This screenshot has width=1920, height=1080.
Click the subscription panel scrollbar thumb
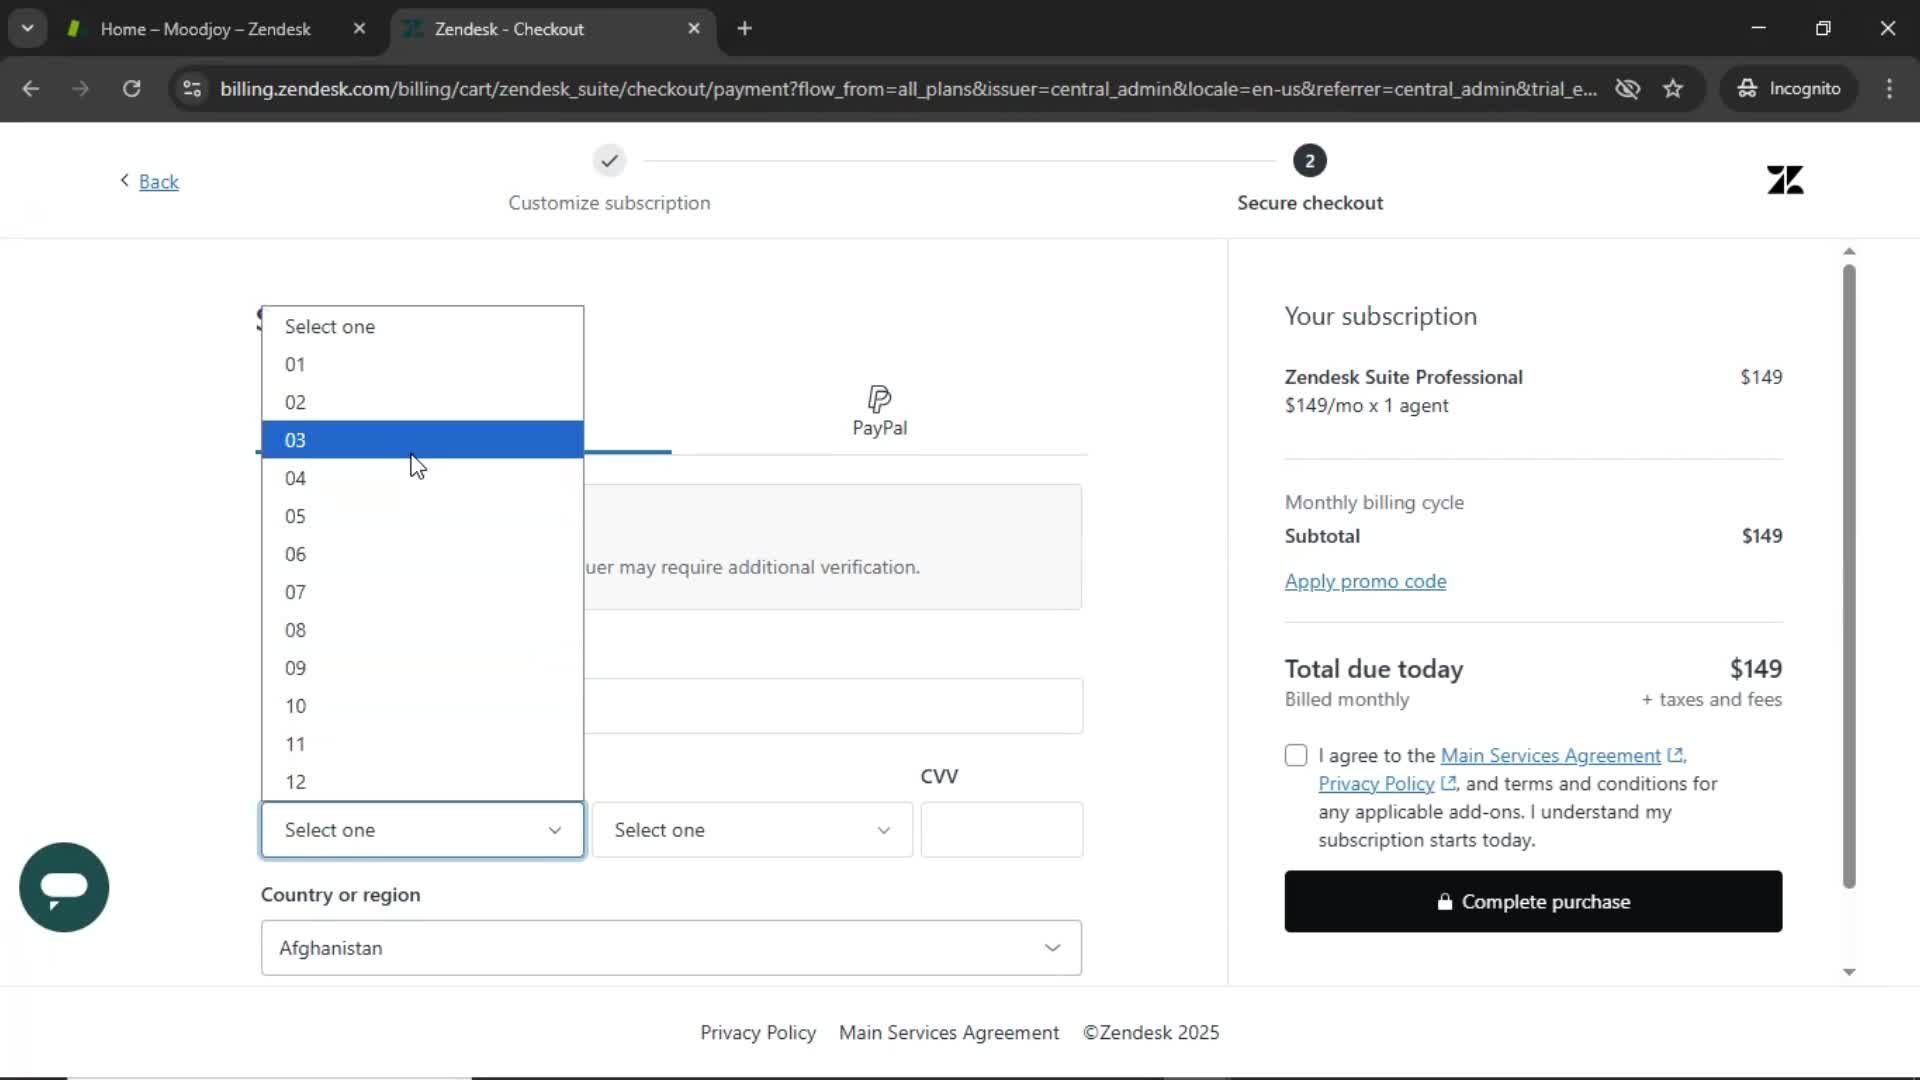pyautogui.click(x=1849, y=576)
